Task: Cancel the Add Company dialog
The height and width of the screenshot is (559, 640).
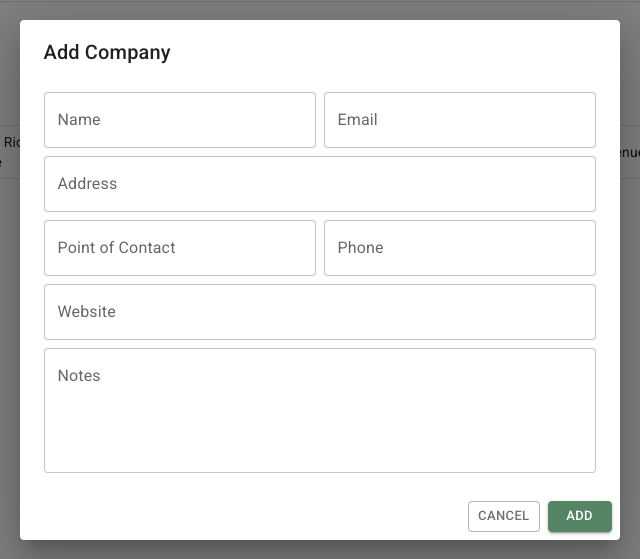Action: (504, 516)
